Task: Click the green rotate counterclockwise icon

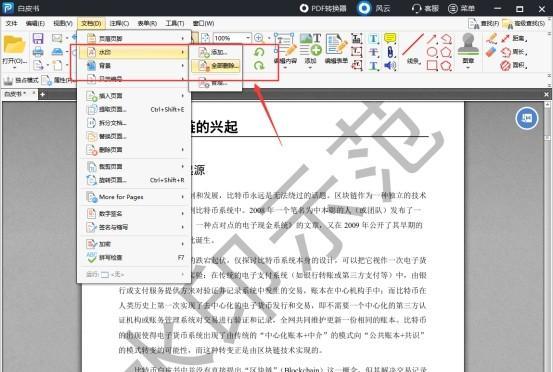Action: 259,52
